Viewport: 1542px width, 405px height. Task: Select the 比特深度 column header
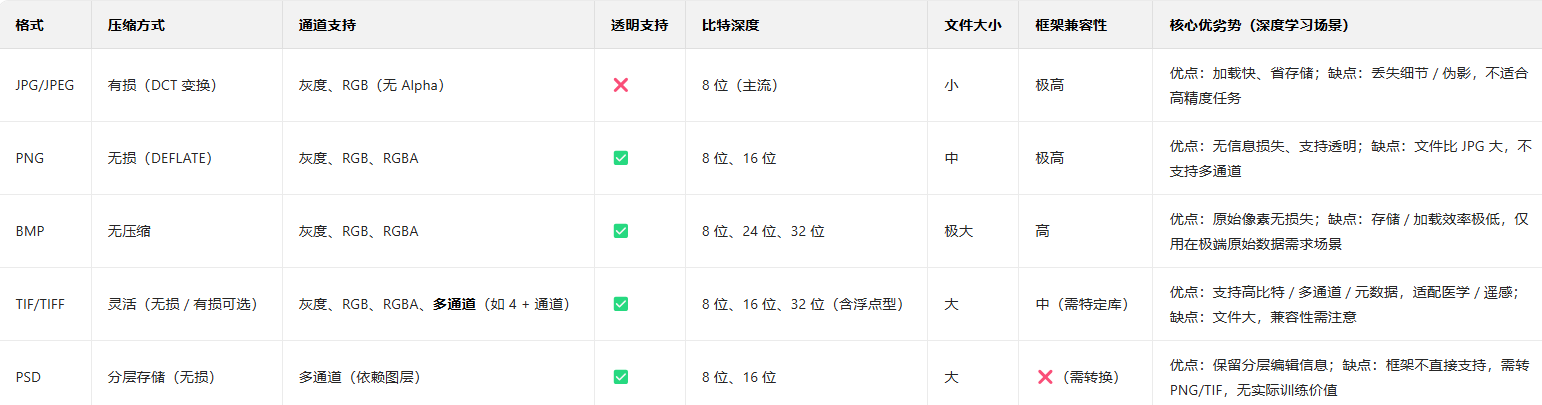(x=731, y=25)
